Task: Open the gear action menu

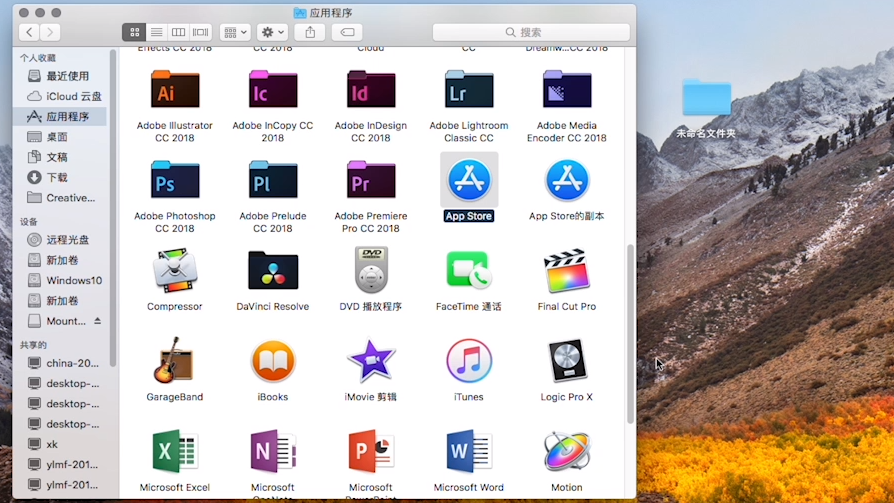Action: [x=273, y=33]
